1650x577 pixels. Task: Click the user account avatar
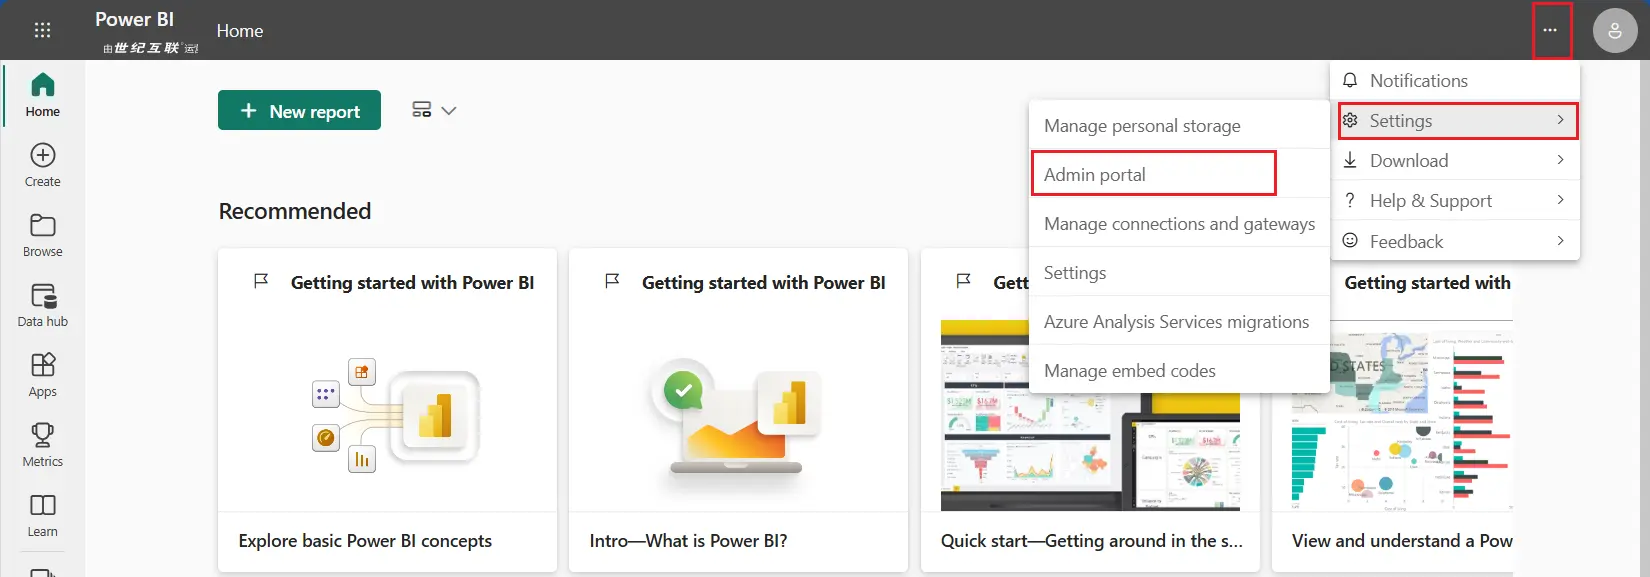click(1614, 31)
